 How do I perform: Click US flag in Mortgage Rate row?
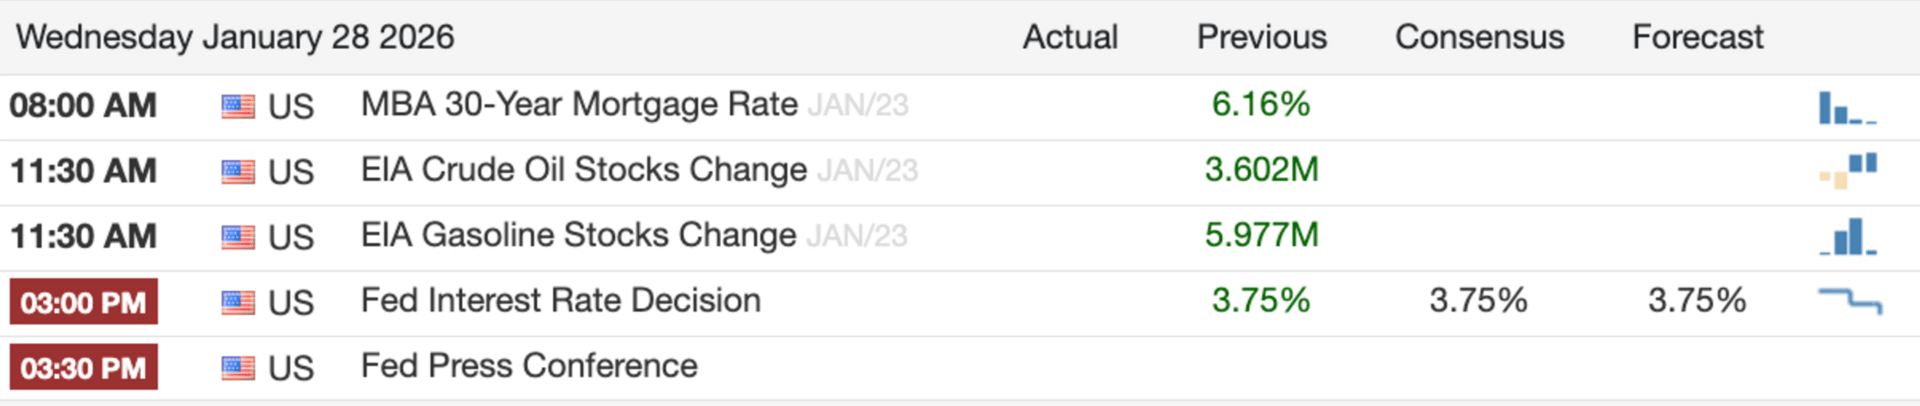coord(238,106)
